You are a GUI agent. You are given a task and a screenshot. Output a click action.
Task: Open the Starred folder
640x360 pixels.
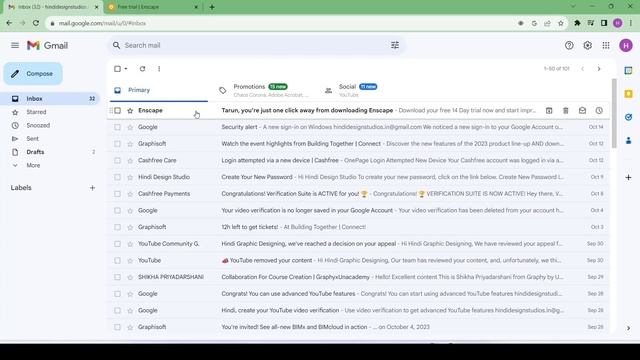pos(51,112)
